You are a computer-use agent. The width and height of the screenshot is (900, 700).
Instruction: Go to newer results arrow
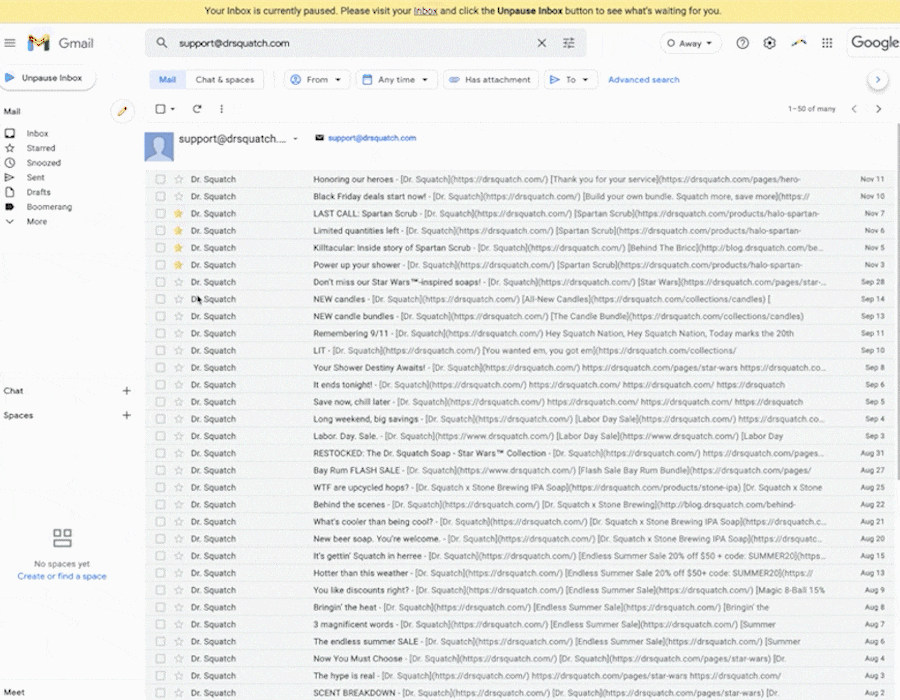(854, 109)
